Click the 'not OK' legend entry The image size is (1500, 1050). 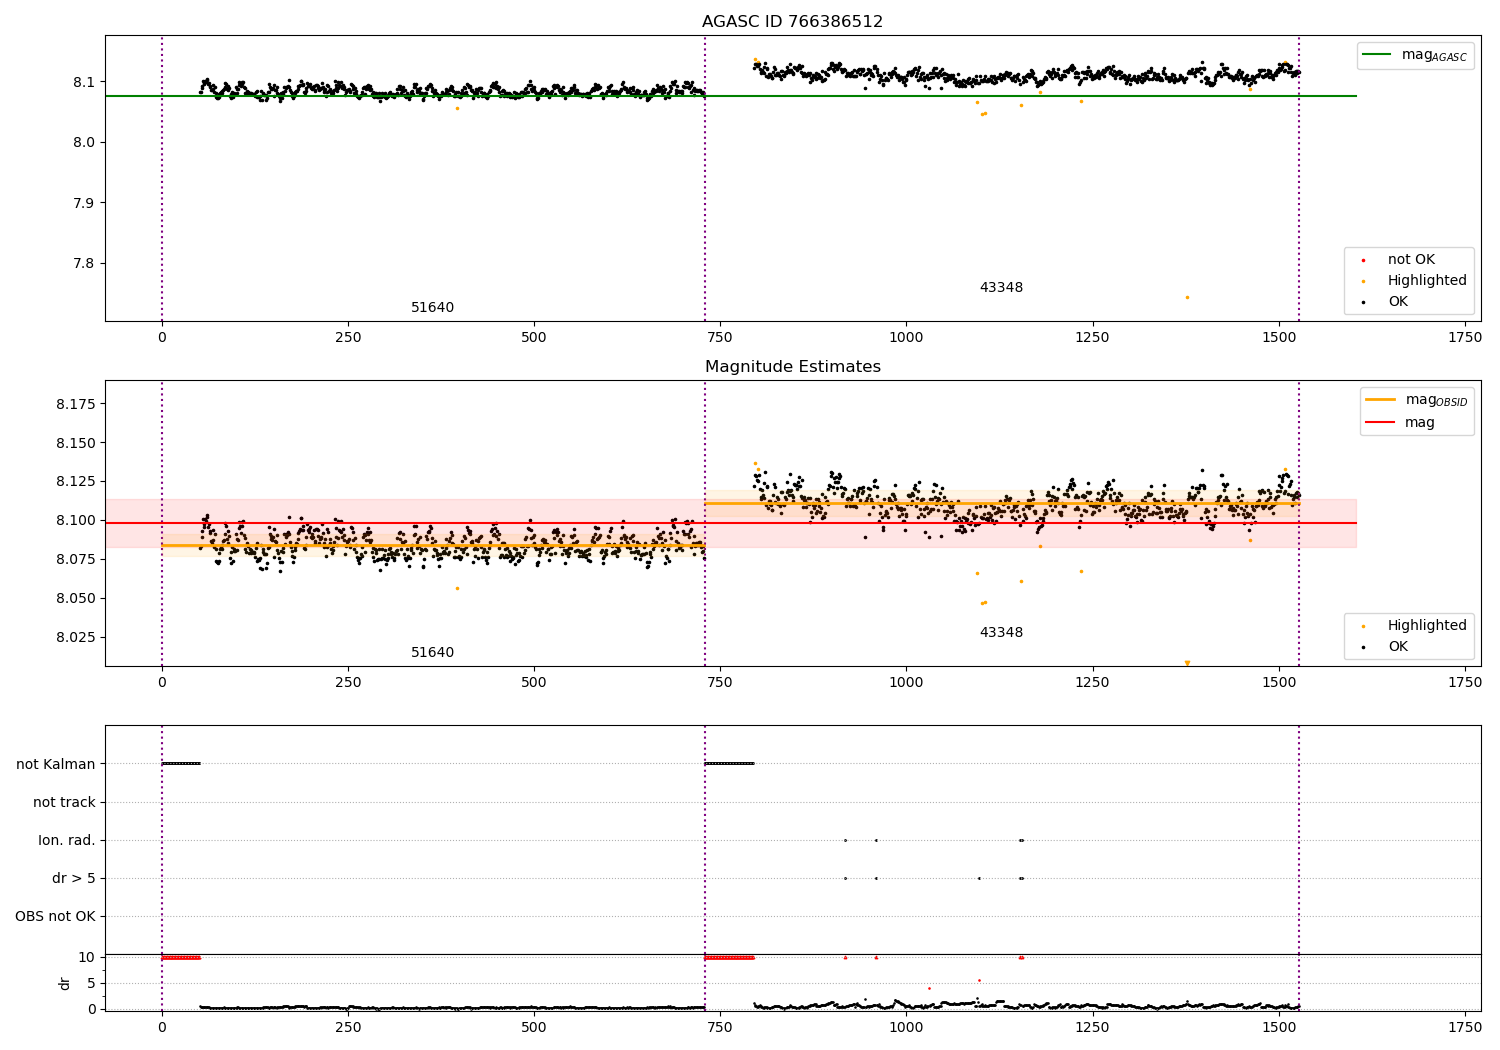click(1410, 260)
